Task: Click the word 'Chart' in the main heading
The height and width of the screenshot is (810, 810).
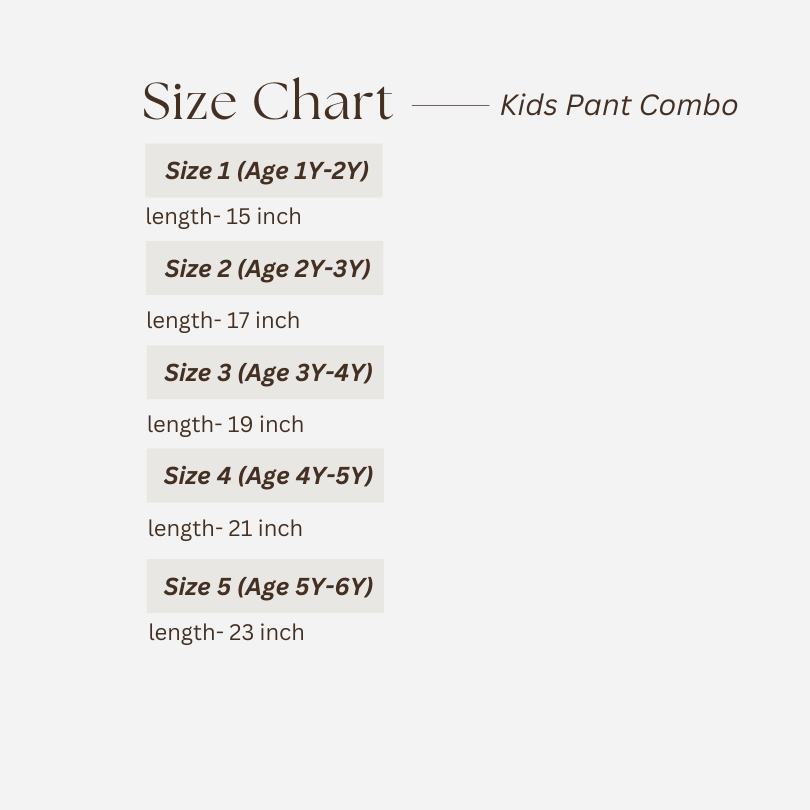Action: click(x=322, y=103)
